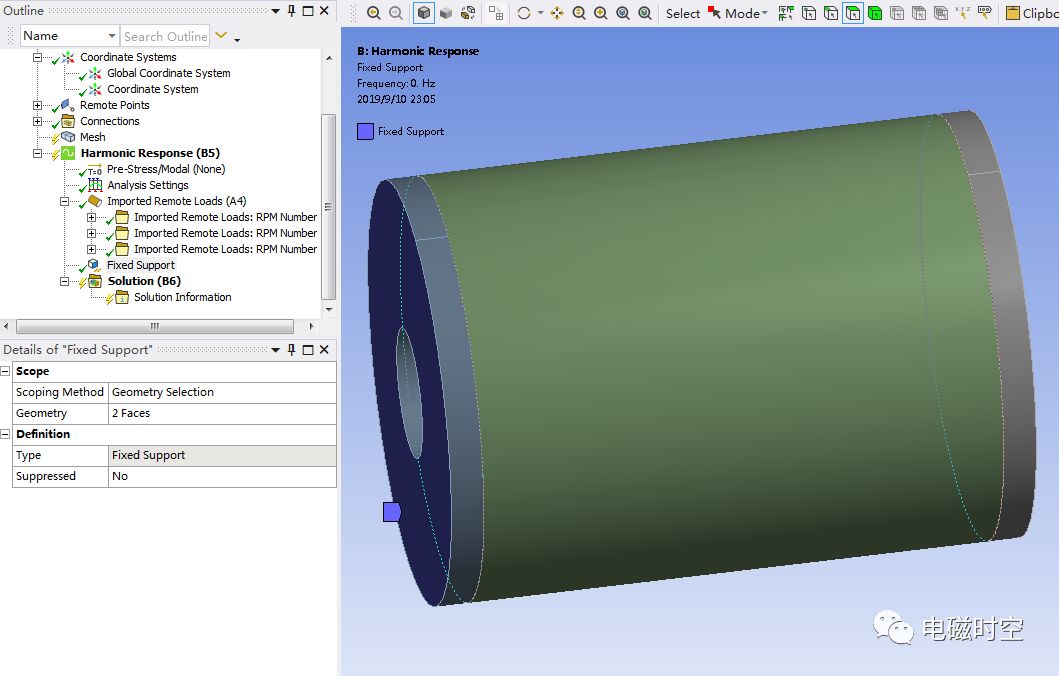Click the previous view zoom-back icon
The width and height of the screenshot is (1059, 676).
(373, 13)
